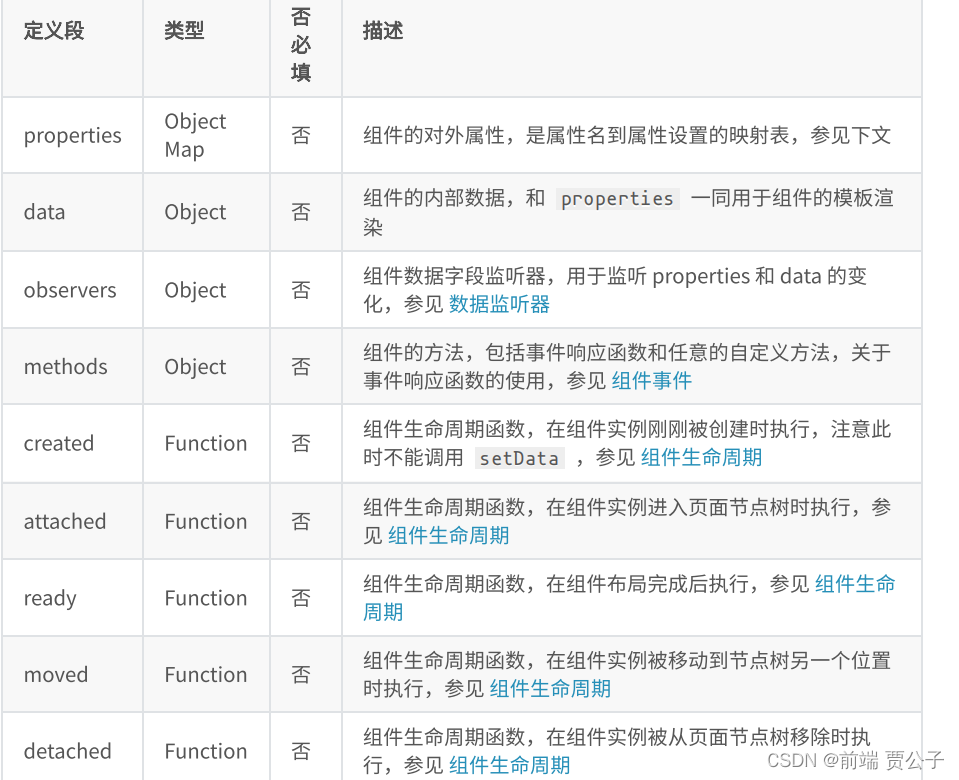This screenshot has width=959, height=780.
Task: Open the 数据监听器 link in observers row
Action: [x=499, y=304]
